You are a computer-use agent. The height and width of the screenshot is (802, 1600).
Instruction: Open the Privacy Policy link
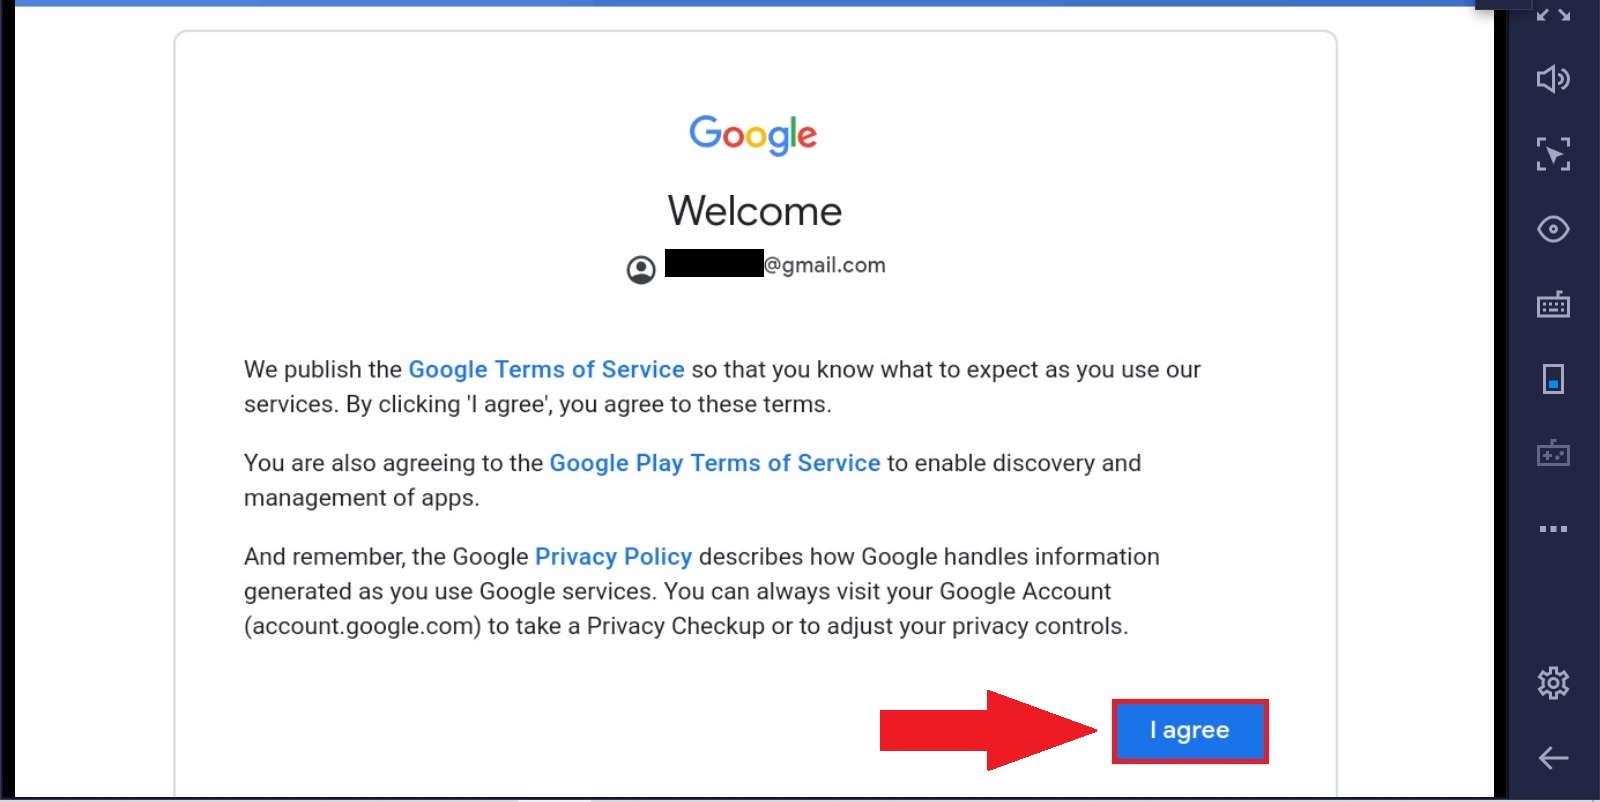(613, 556)
